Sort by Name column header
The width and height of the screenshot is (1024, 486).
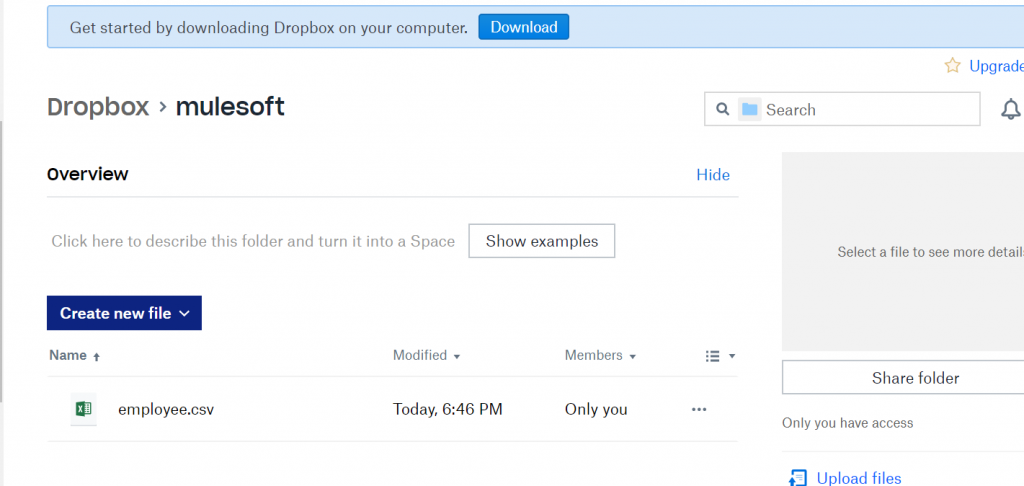(74, 355)
